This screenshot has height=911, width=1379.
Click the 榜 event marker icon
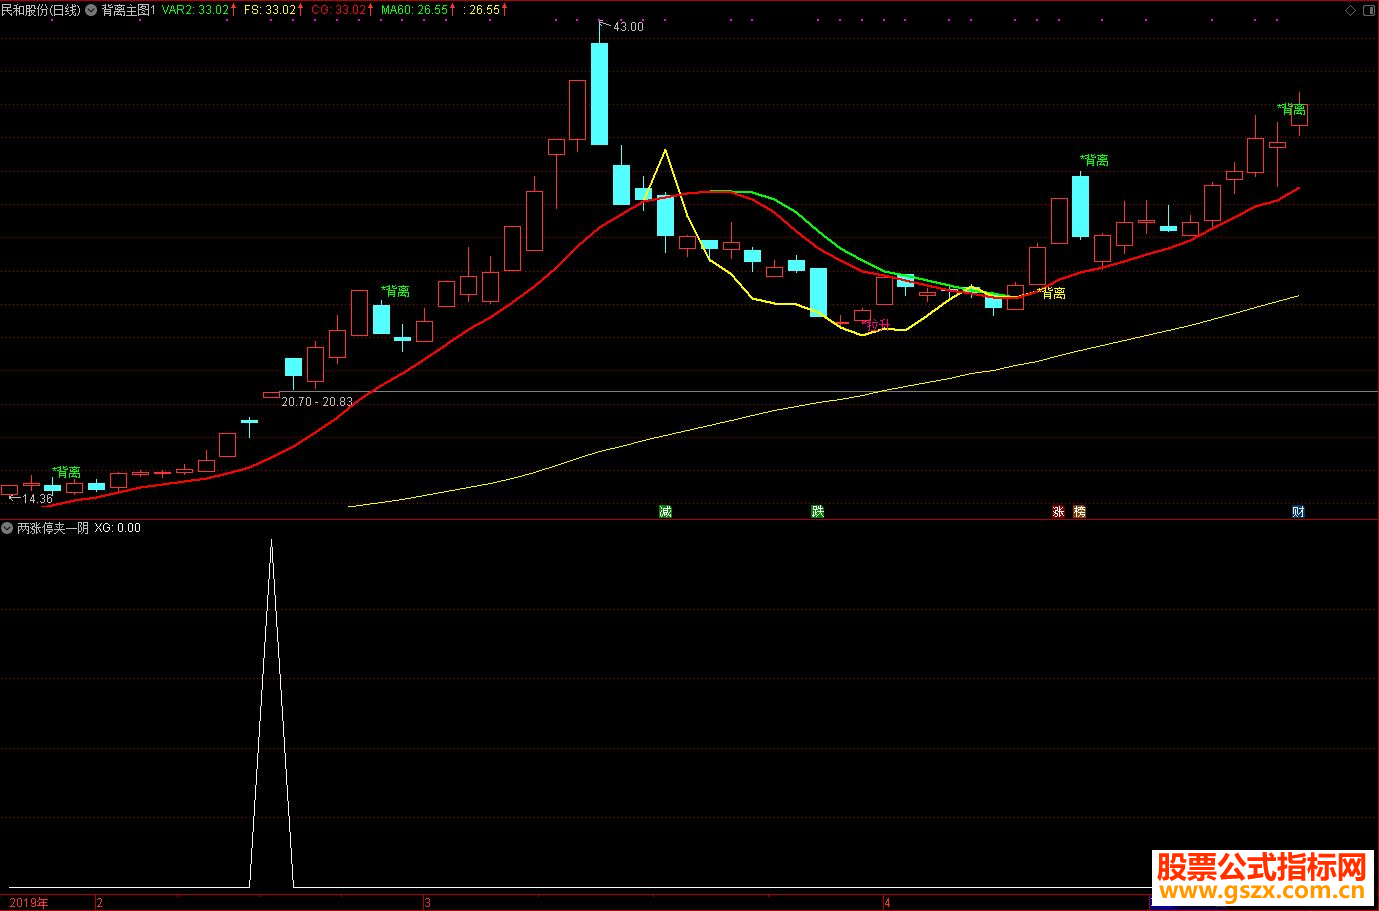click(x=1079, y=511)
